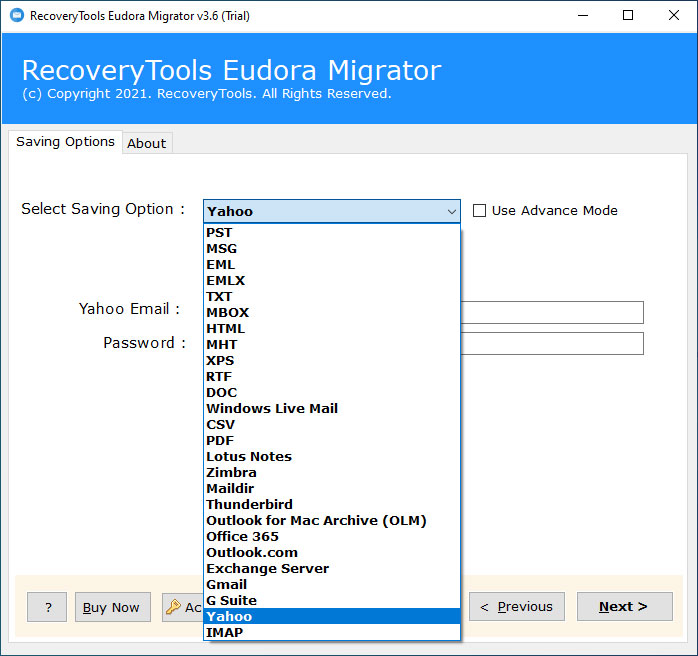Screen dimensions: 698x656
Task: Pick Outlook.com from the list
Action: [332, 553]
